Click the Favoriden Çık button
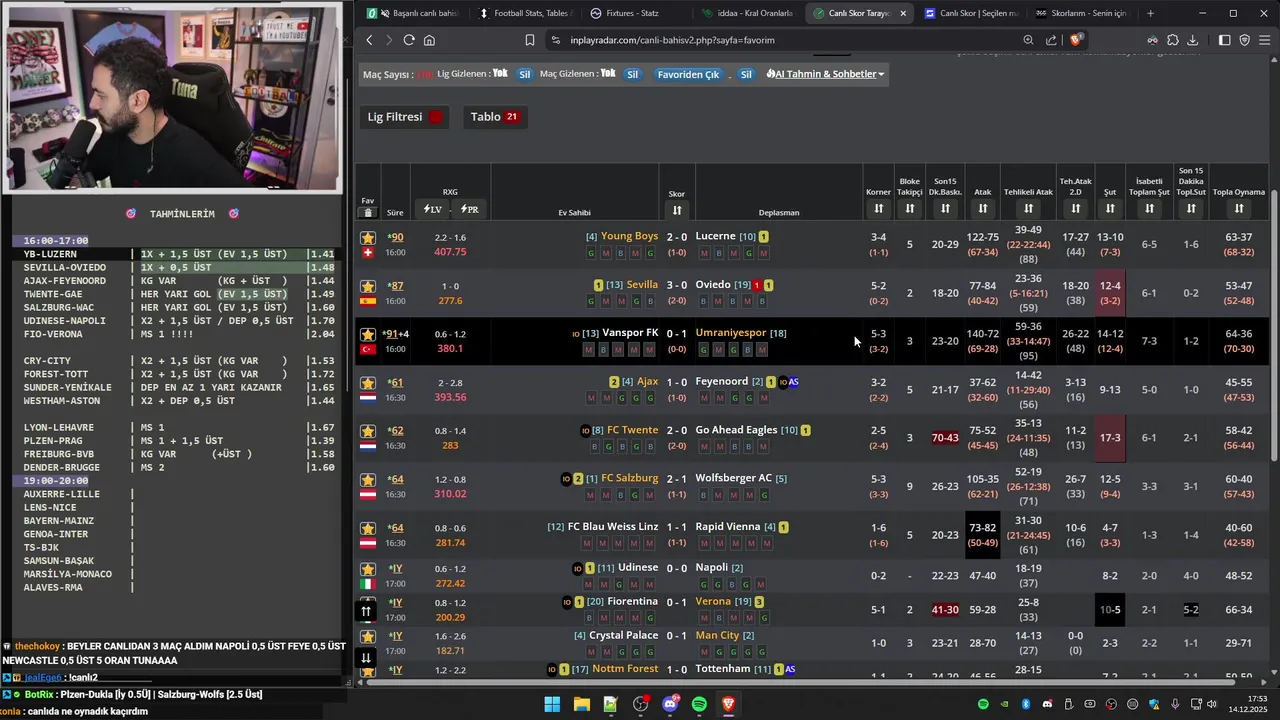 688,74
